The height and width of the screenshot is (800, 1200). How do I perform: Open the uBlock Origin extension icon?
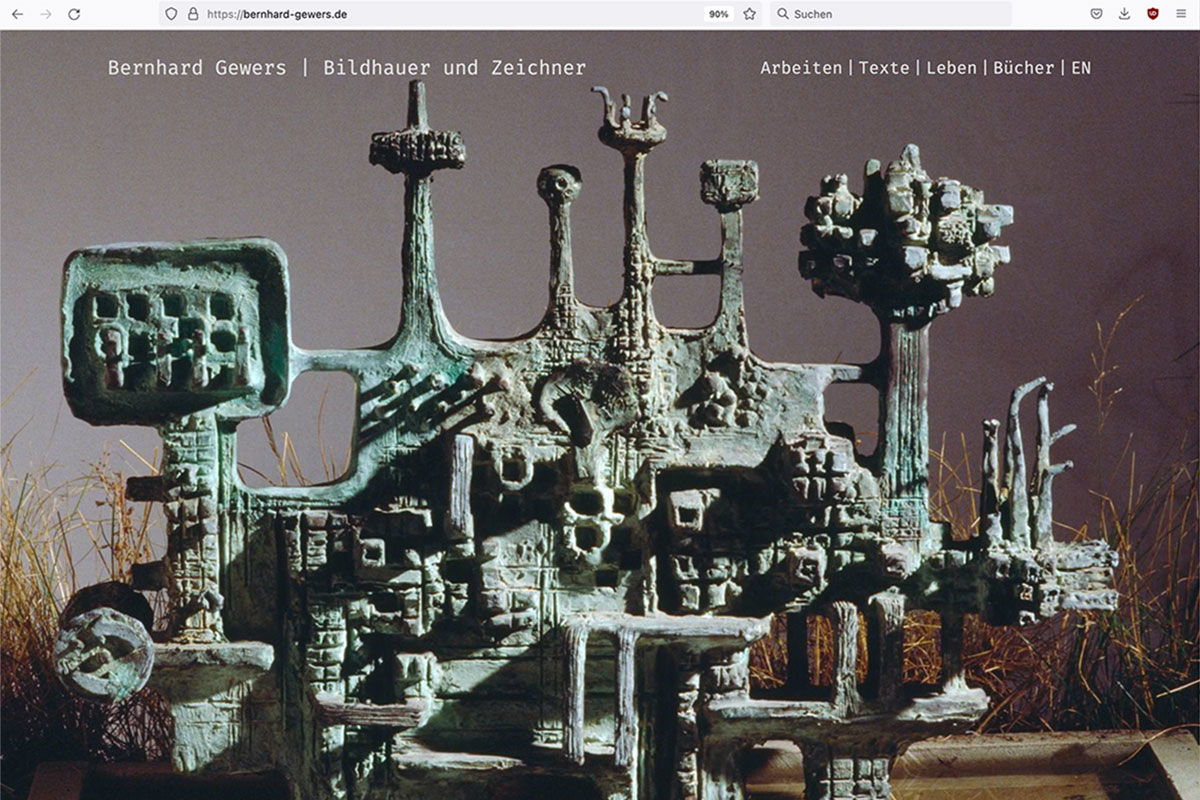pos(1153,14)
